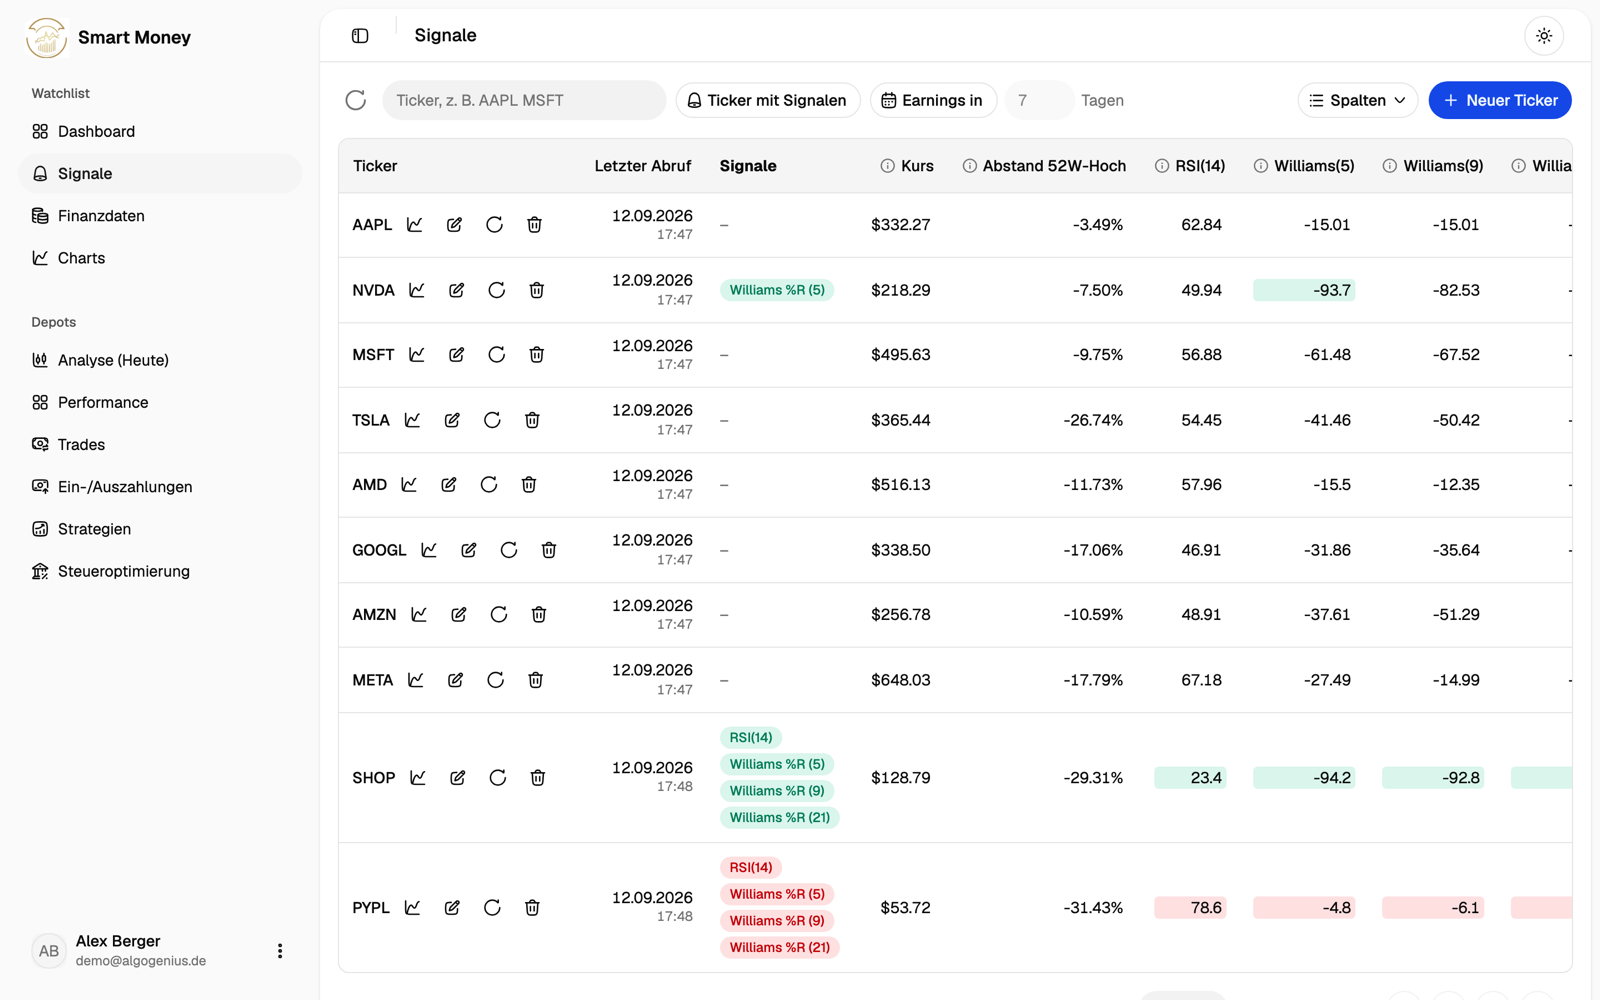Refresh data for AAPL row
Image resolution: width=1600 pixels, height=1000 pixels.
[x=495, y=225]
